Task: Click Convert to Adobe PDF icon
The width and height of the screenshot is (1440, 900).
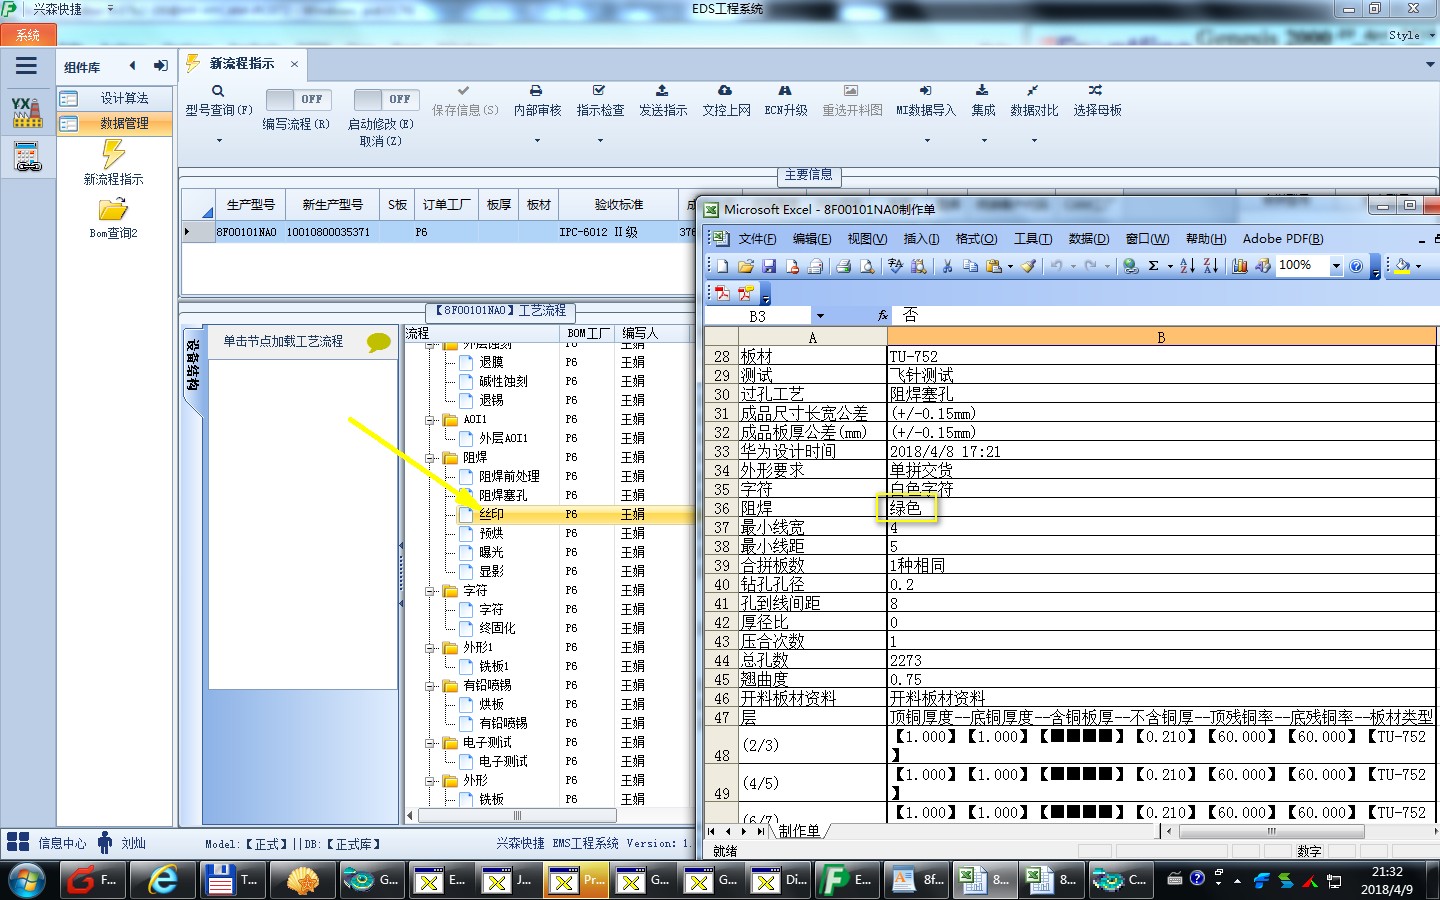Action: pos(722,293)
